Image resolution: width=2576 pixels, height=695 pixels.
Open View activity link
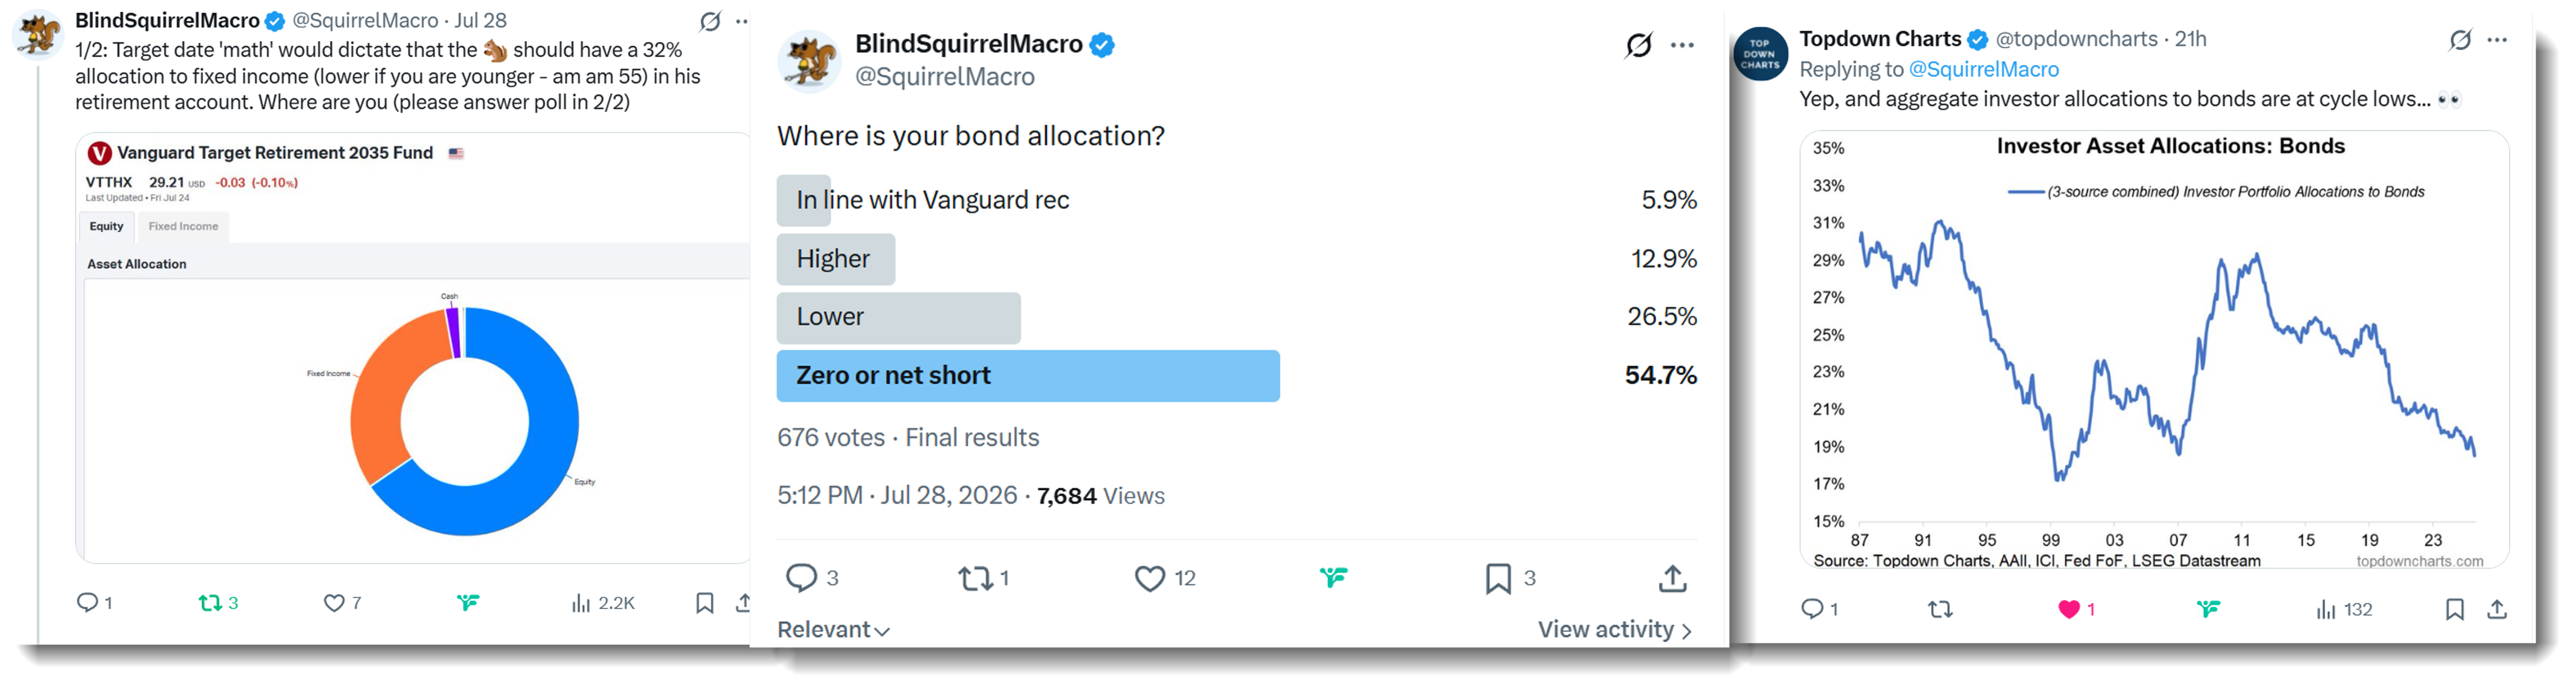1614,629
